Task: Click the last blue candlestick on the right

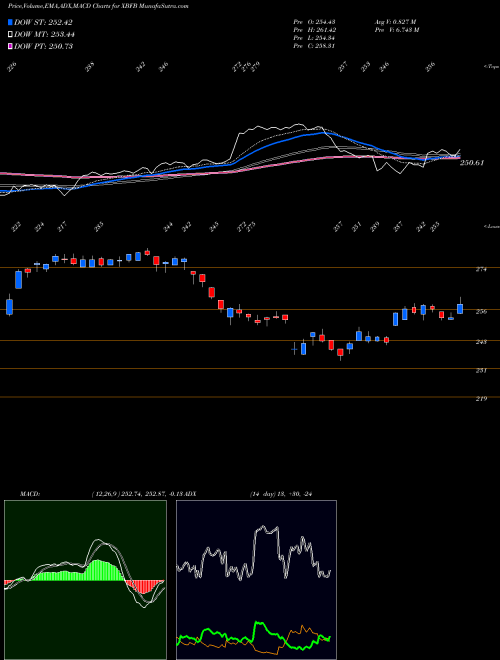Action: click(x=460, y=309)
